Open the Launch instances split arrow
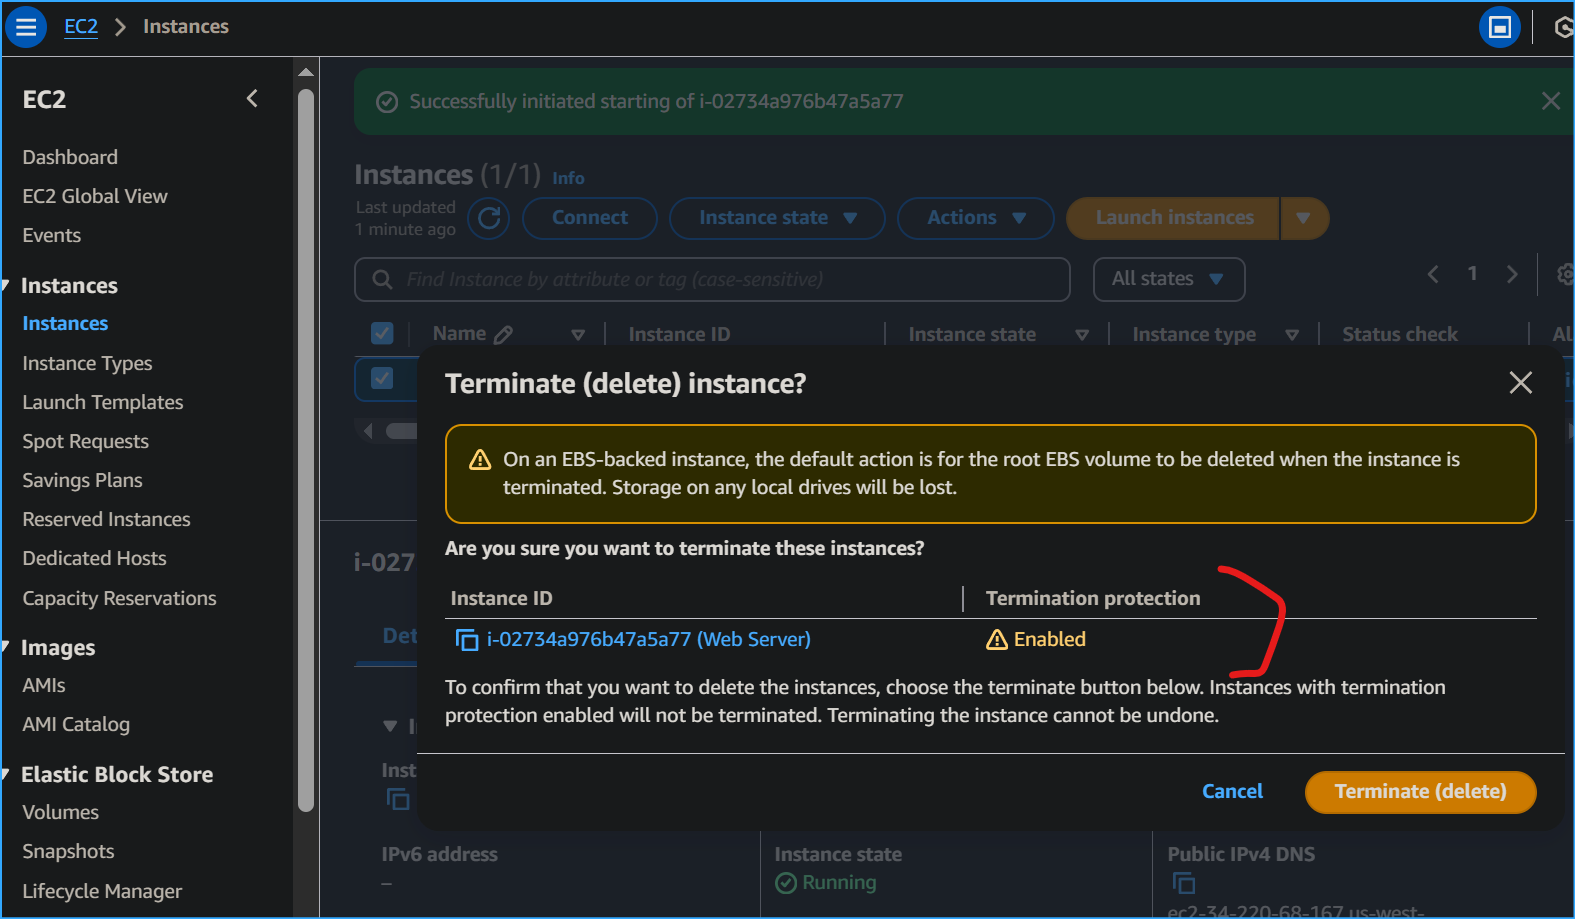The image size is (1575, 919). tap(1304, 218)
